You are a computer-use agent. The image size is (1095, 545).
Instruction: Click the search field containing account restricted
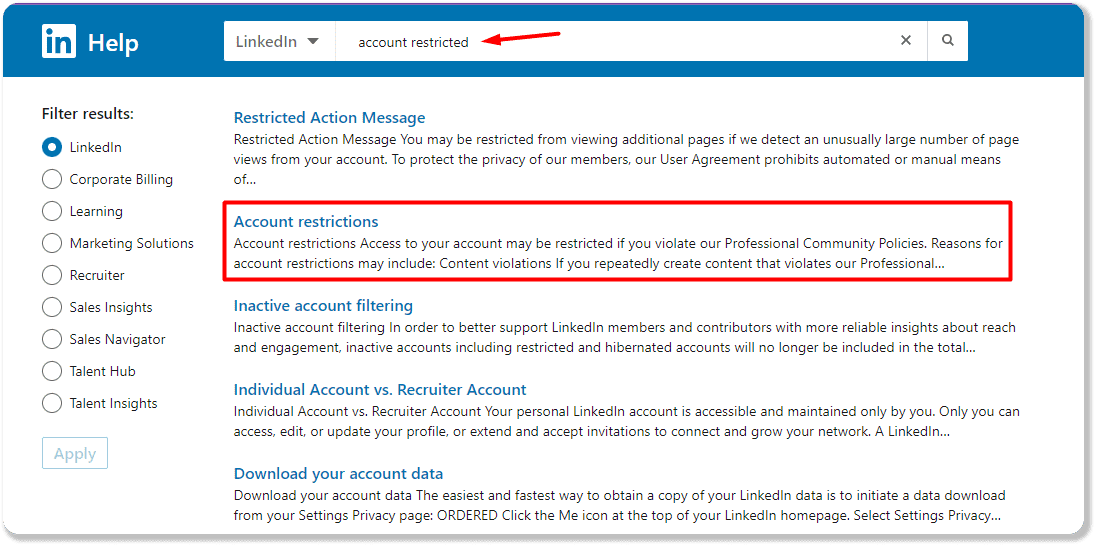tap(620, 42)
